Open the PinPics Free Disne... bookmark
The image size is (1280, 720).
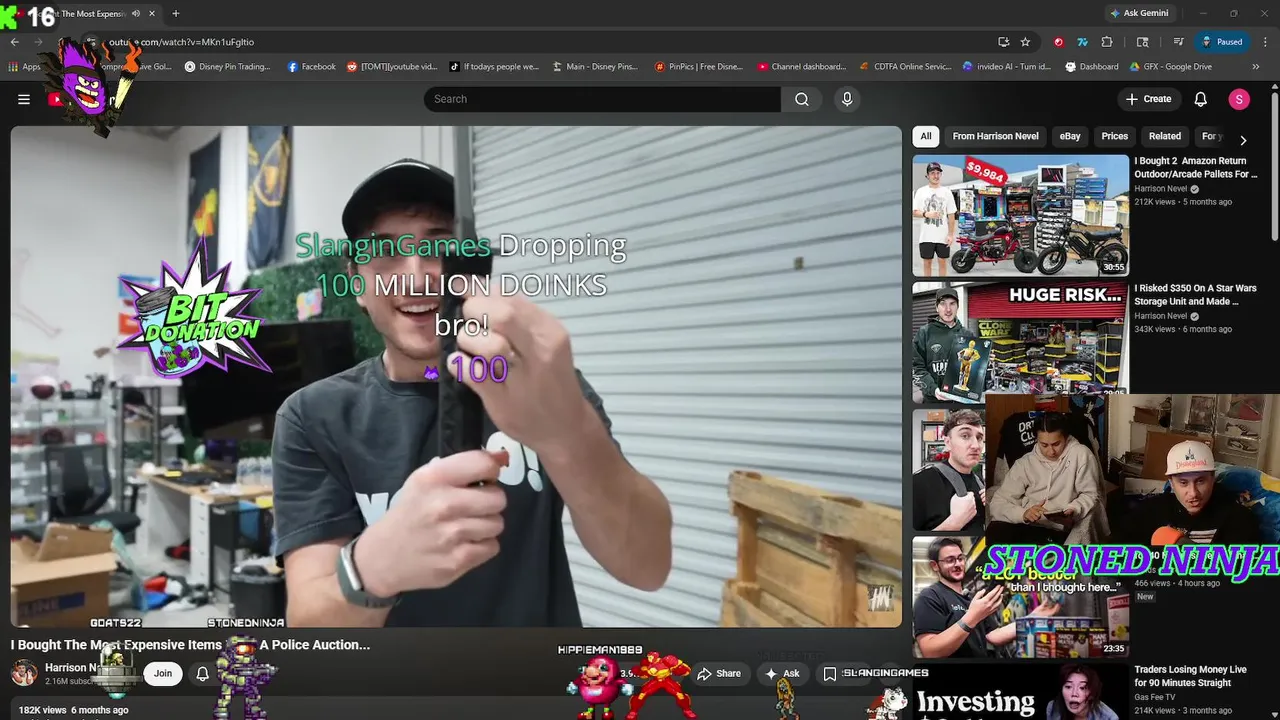[x=698, y=67]
